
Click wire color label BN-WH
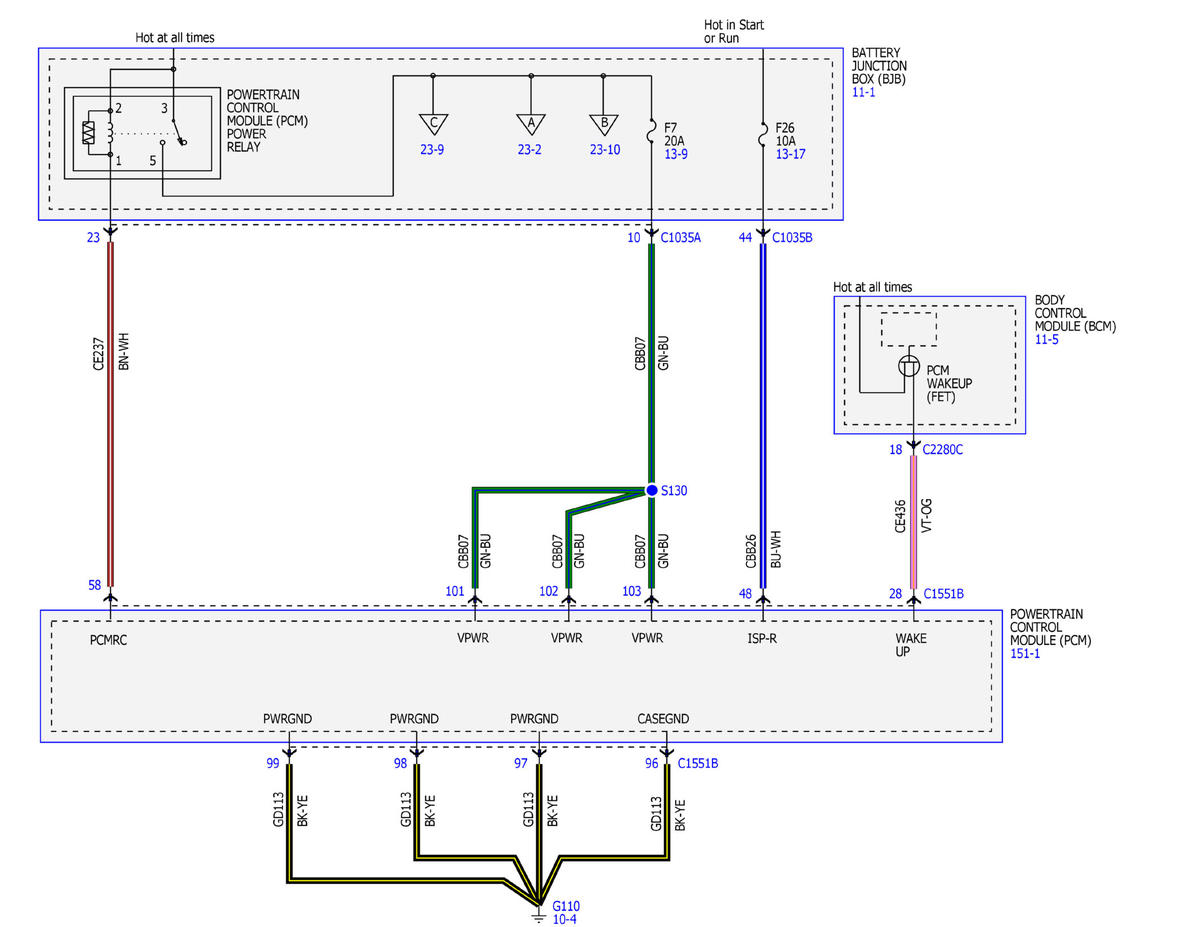point(124,352)
